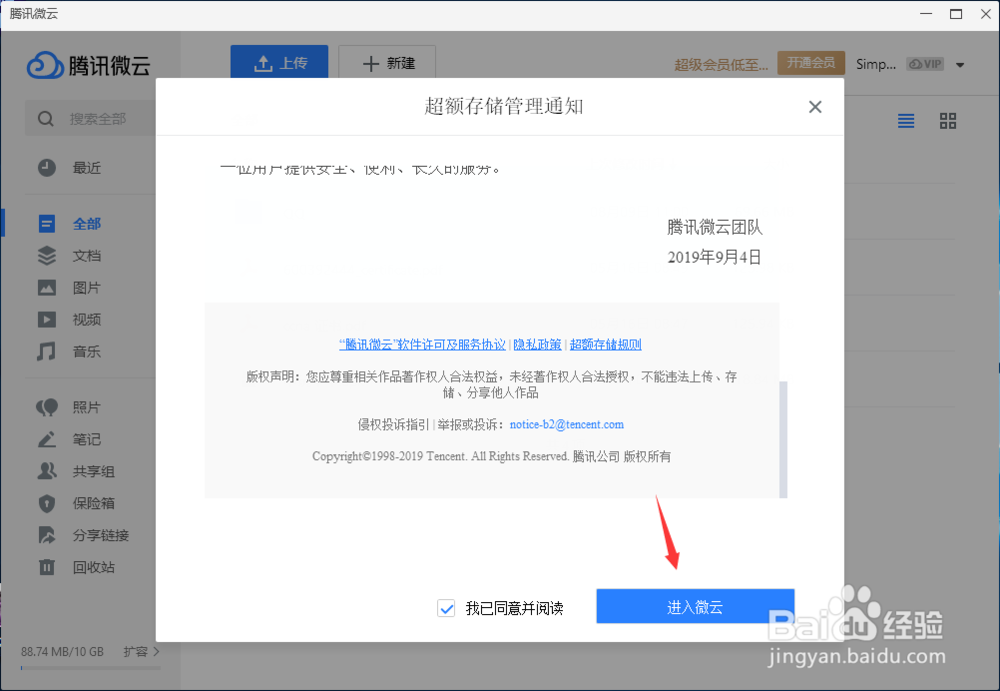Close the 超额存储管理通知 dialog
This screenshot has height=691, width=1000.
(x=815, y=107)
